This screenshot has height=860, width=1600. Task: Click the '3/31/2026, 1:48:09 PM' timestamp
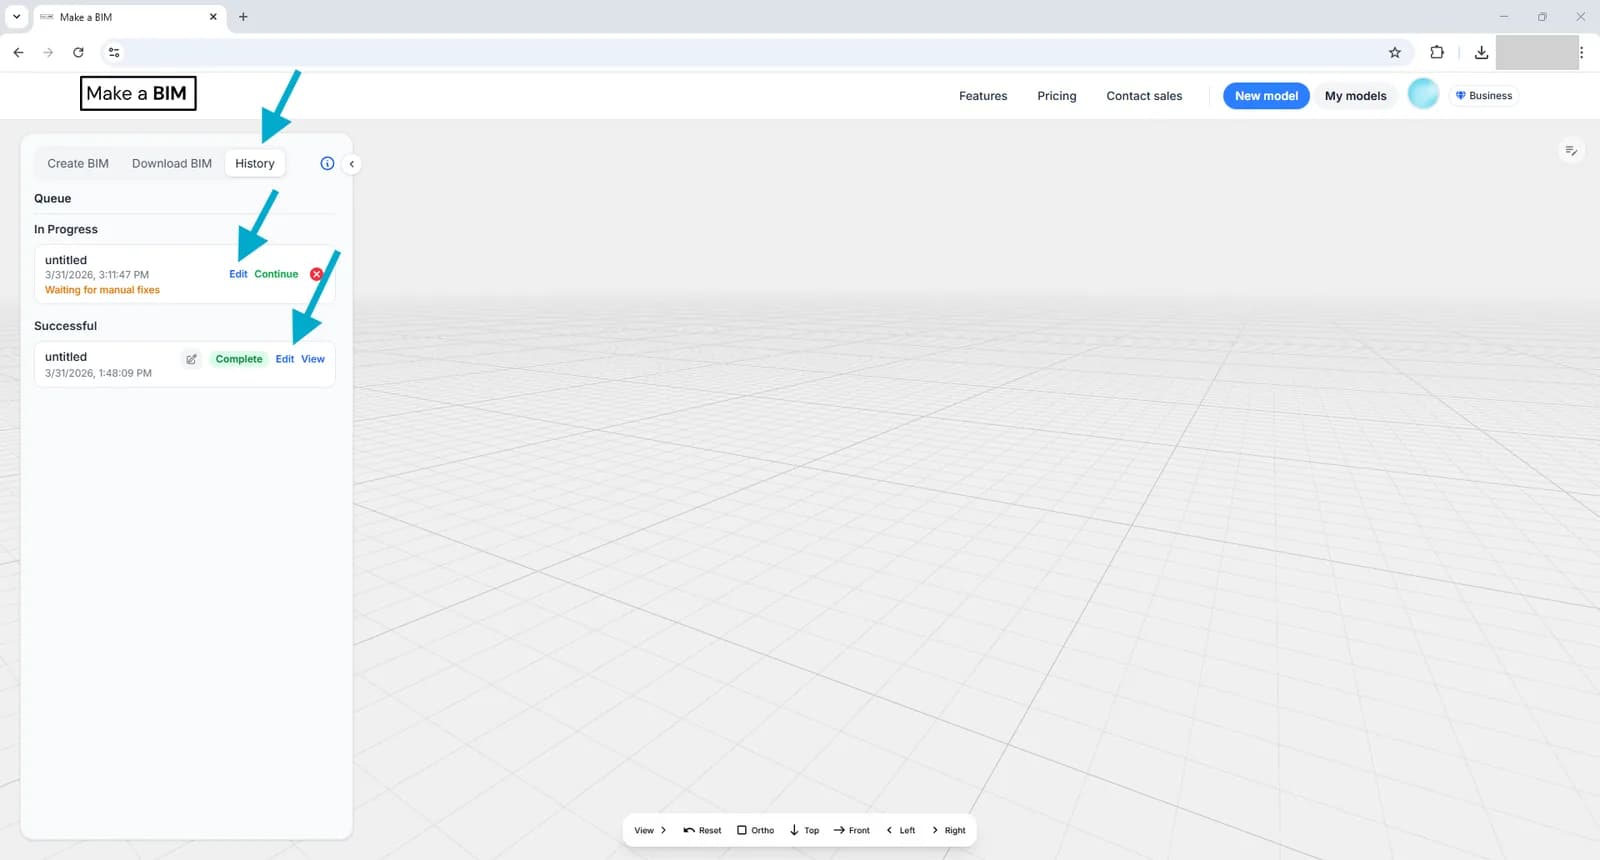(x=98, y=373)
